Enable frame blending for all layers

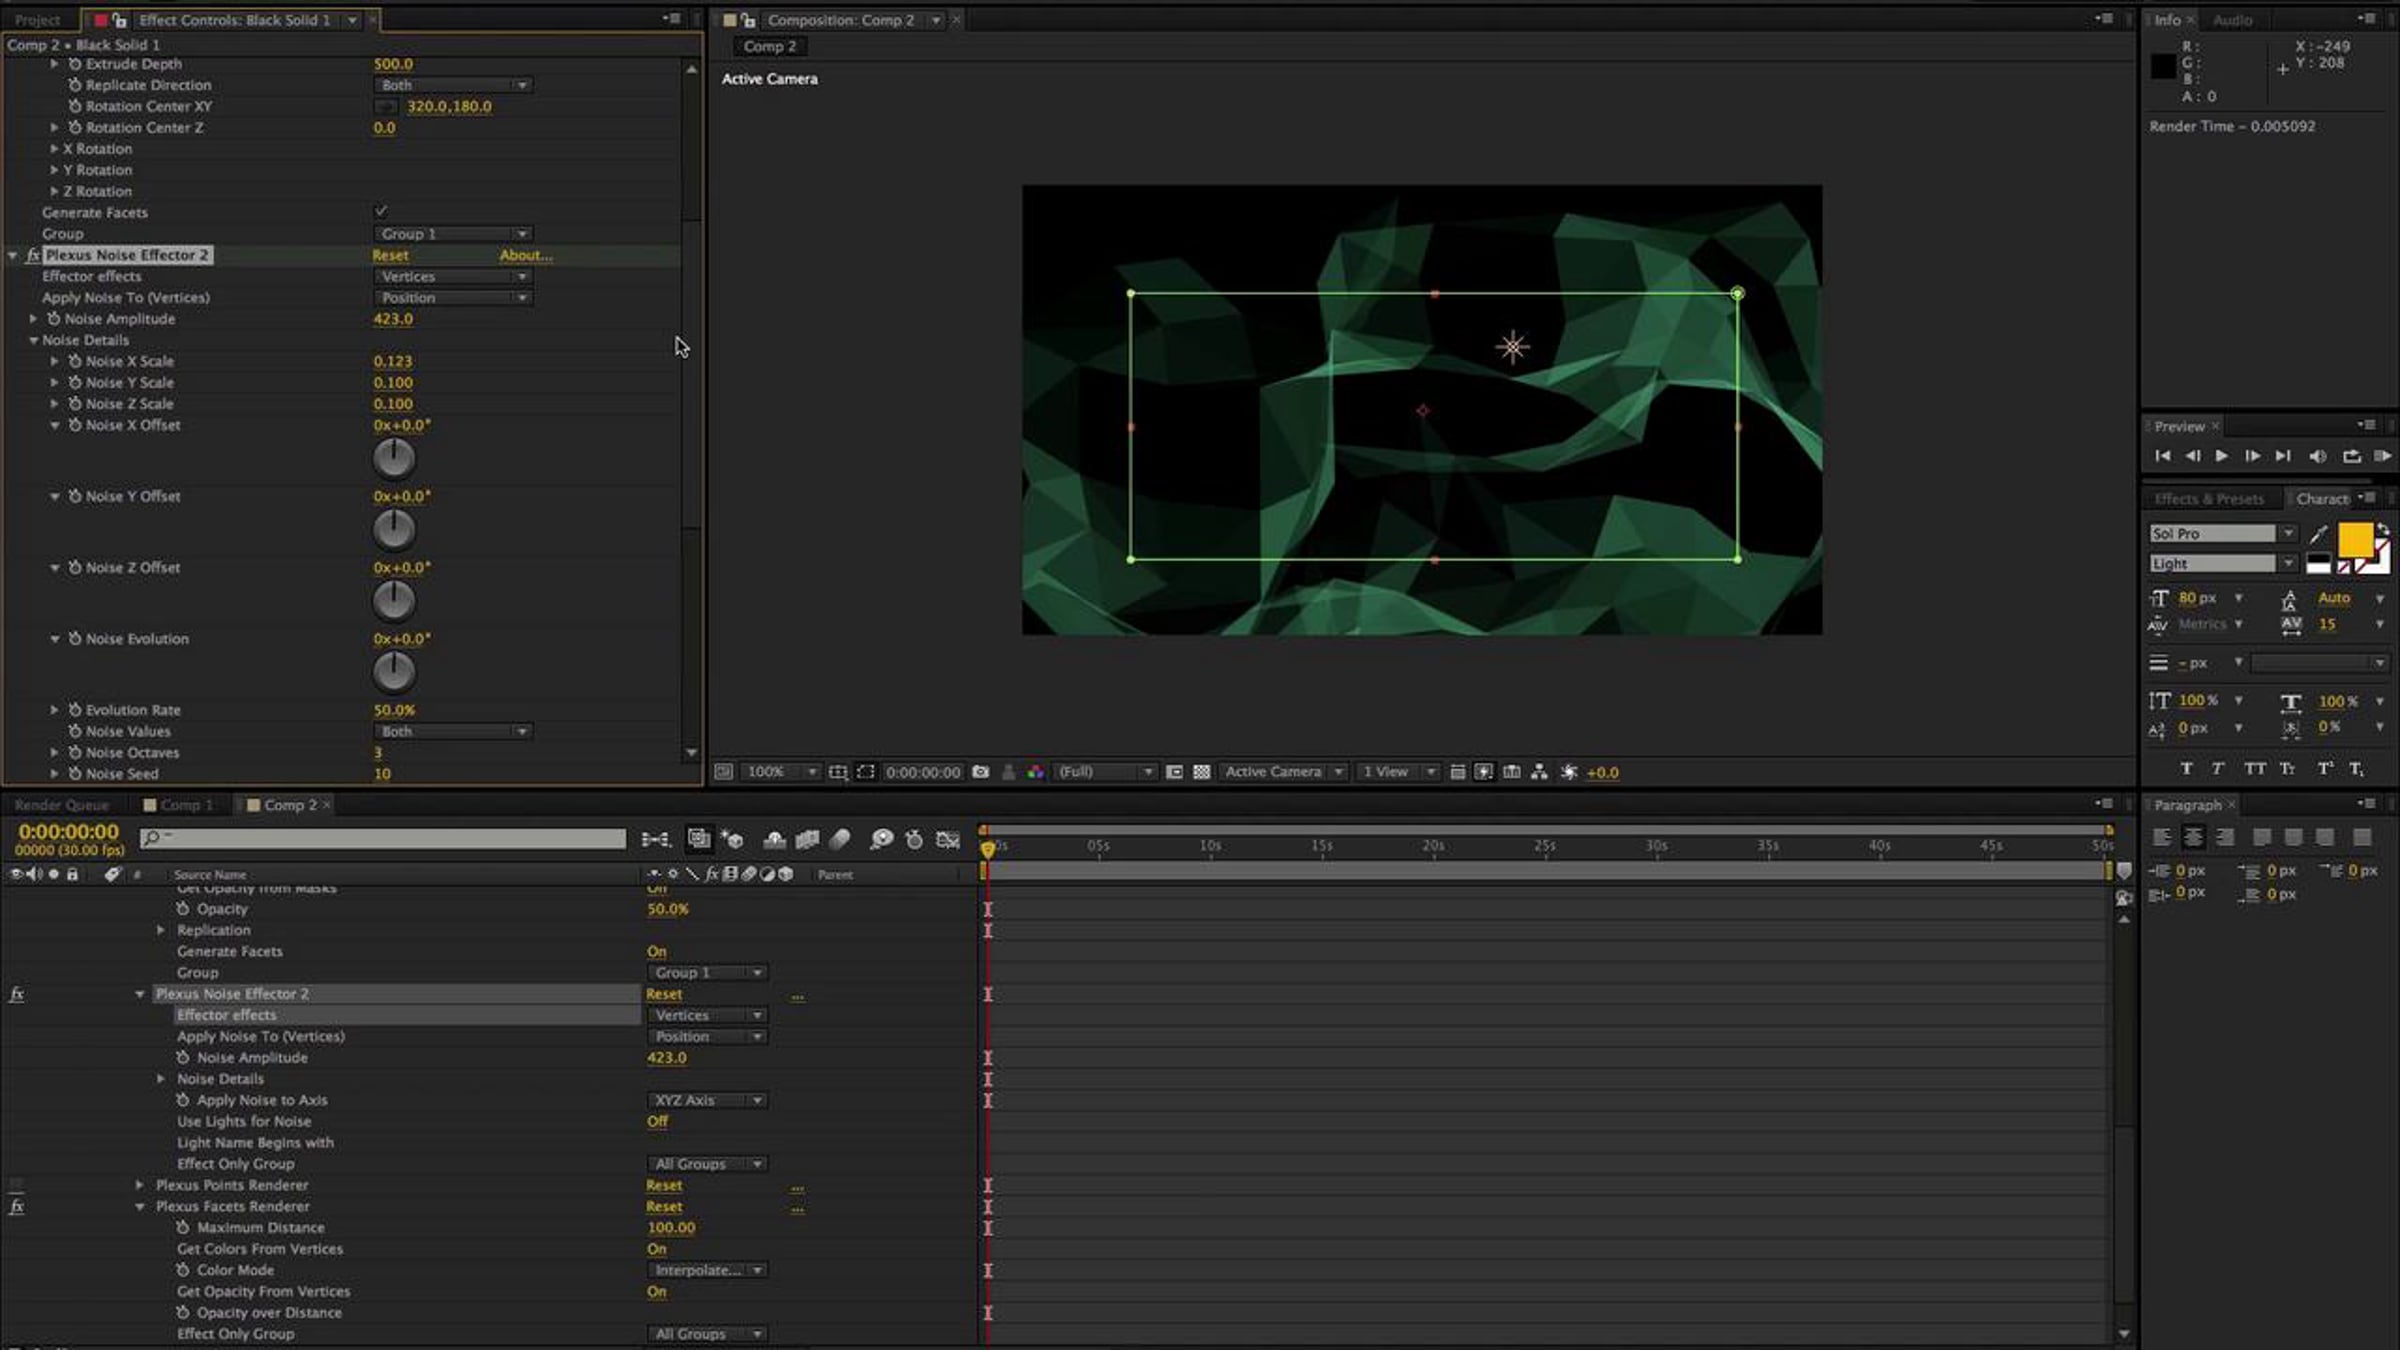point(807,839)
